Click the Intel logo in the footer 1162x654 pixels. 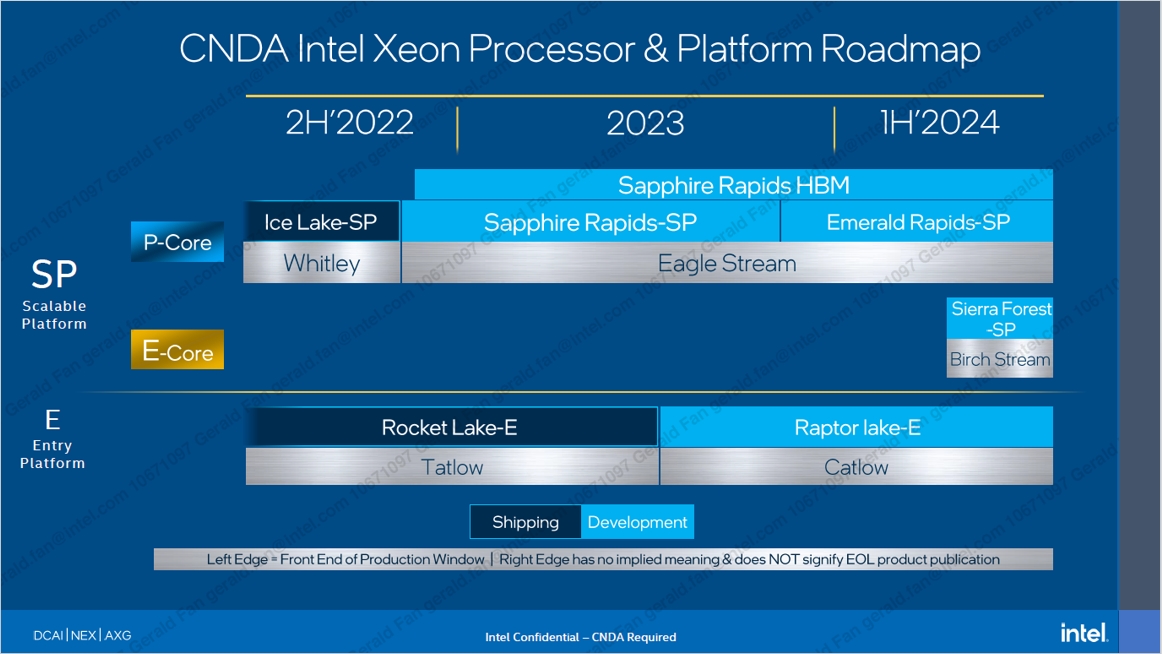pos(1084,633)
